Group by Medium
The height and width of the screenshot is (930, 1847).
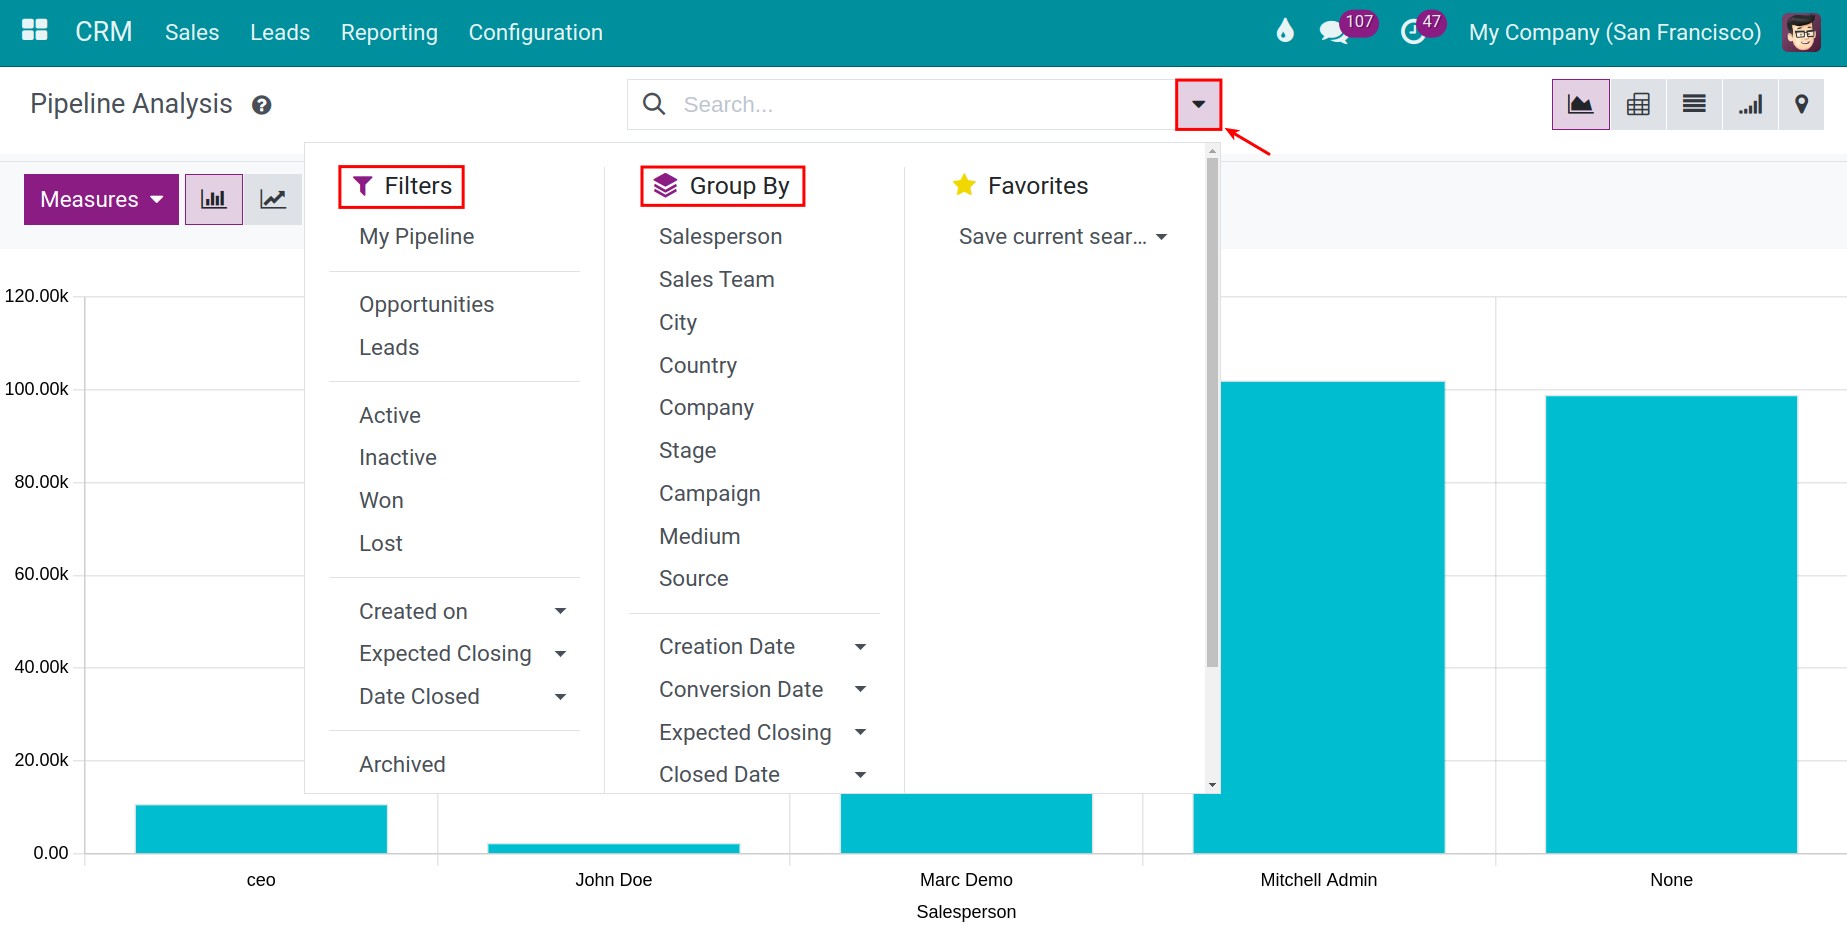(699, 537)
